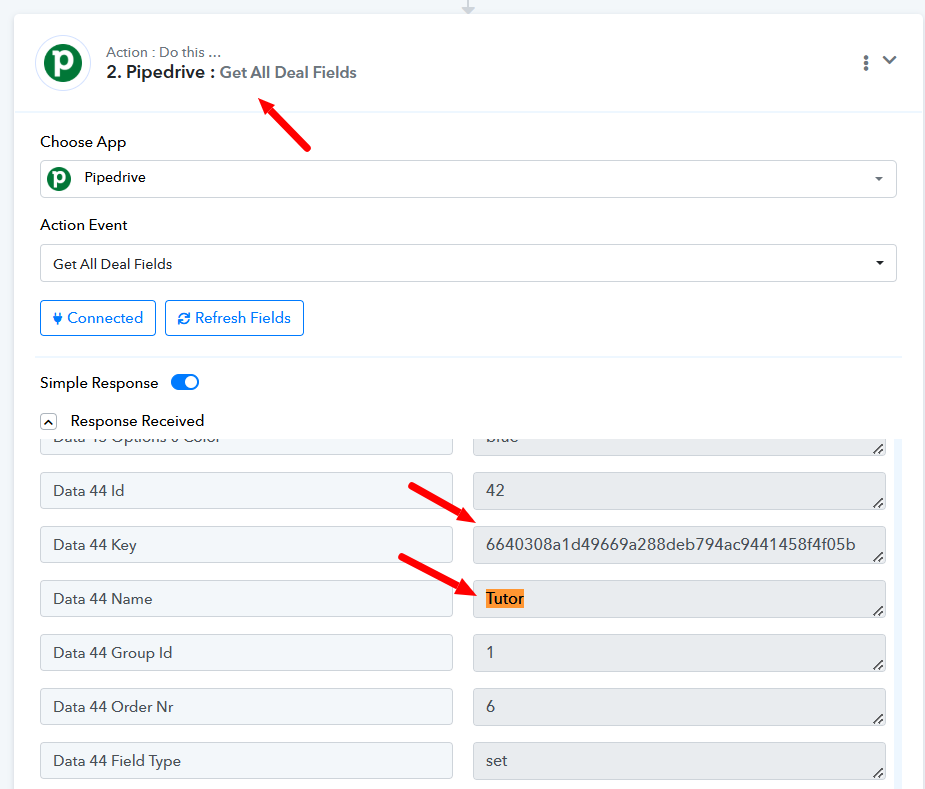
Task: Click the Data 44 Group Id label field
Action: [246, 653]
